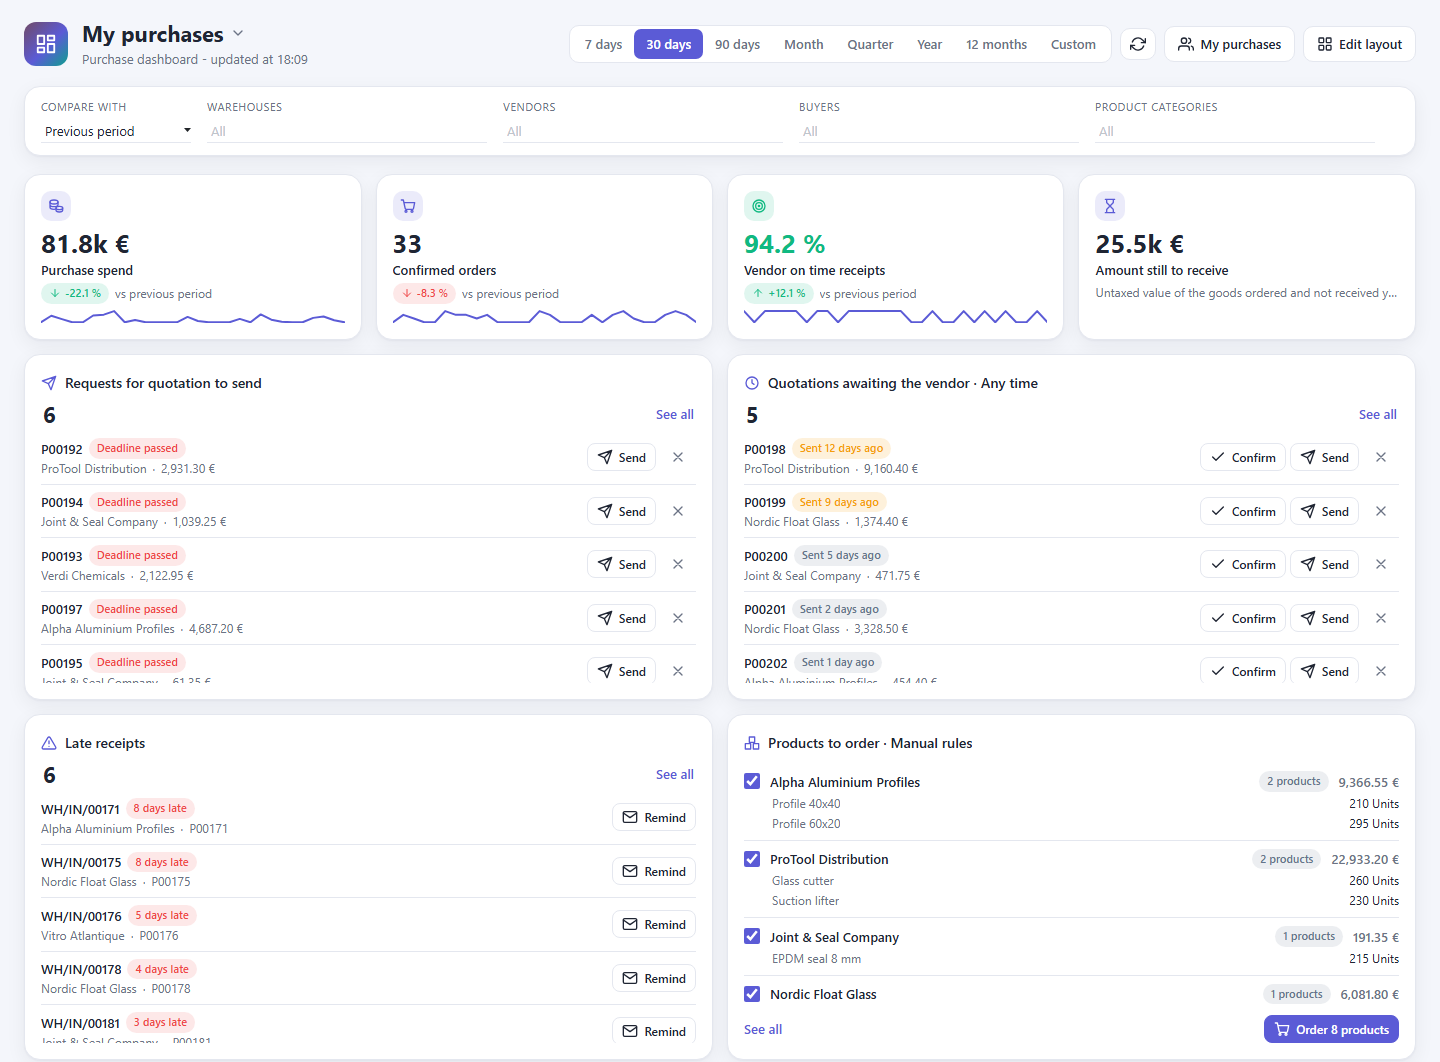Dismiss P00197 quotation request with X

[x=678, y=618]
